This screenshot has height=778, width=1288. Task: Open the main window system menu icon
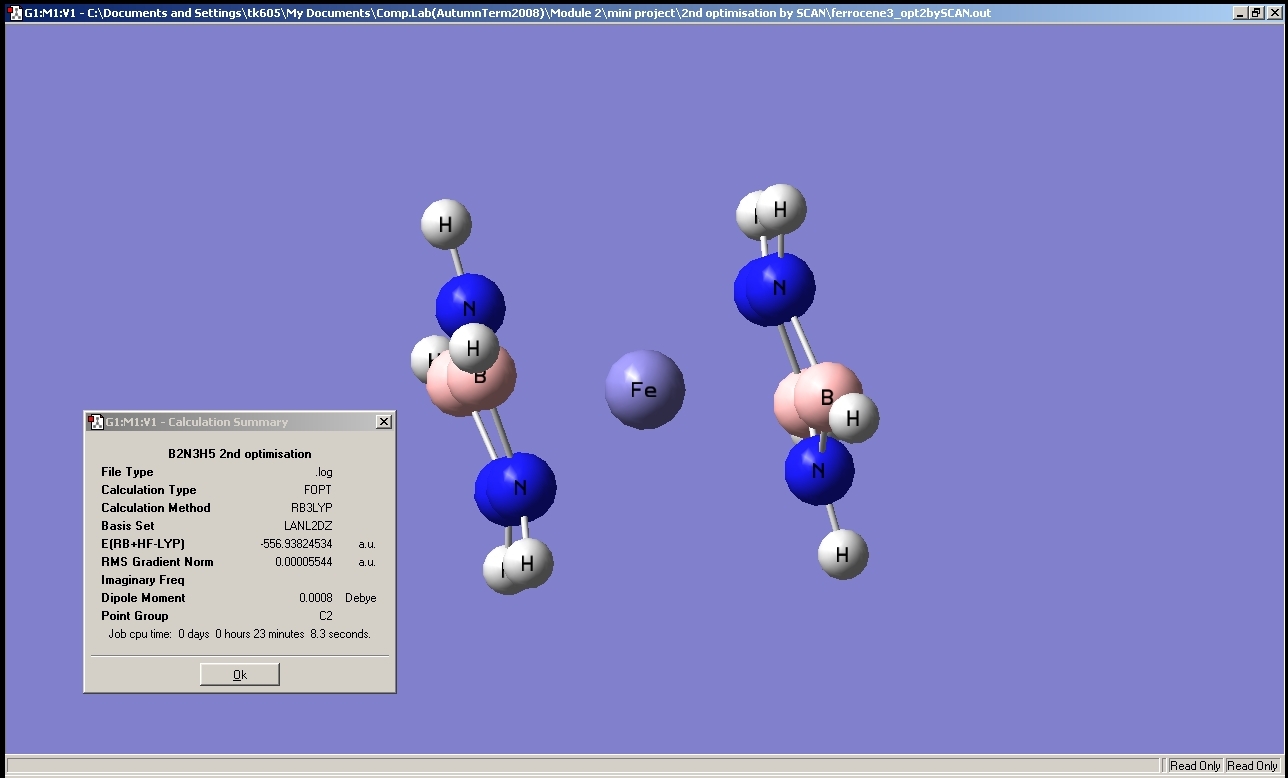[x=14, y=13]
